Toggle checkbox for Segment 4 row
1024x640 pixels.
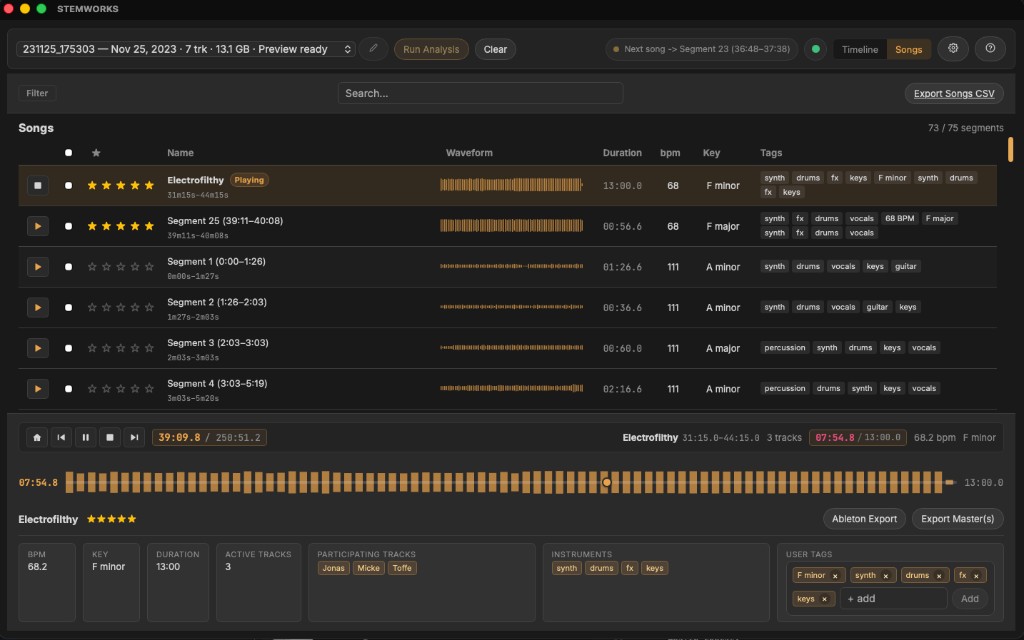coord(69,389)
